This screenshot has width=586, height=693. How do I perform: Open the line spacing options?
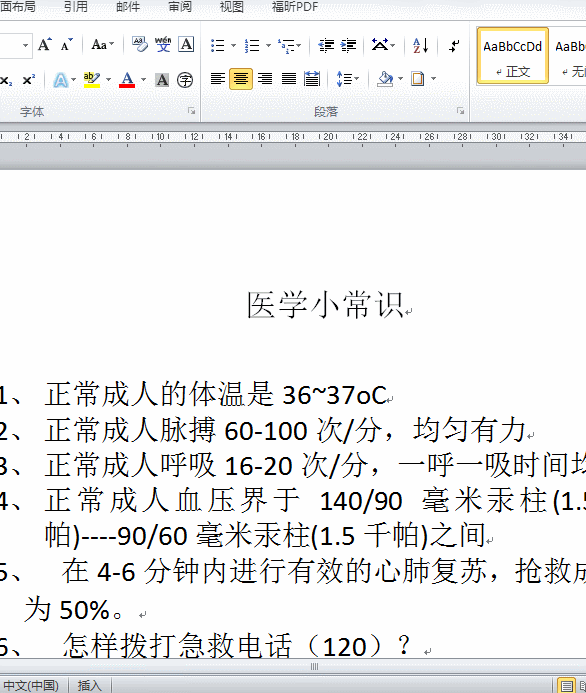pos(347,79)
